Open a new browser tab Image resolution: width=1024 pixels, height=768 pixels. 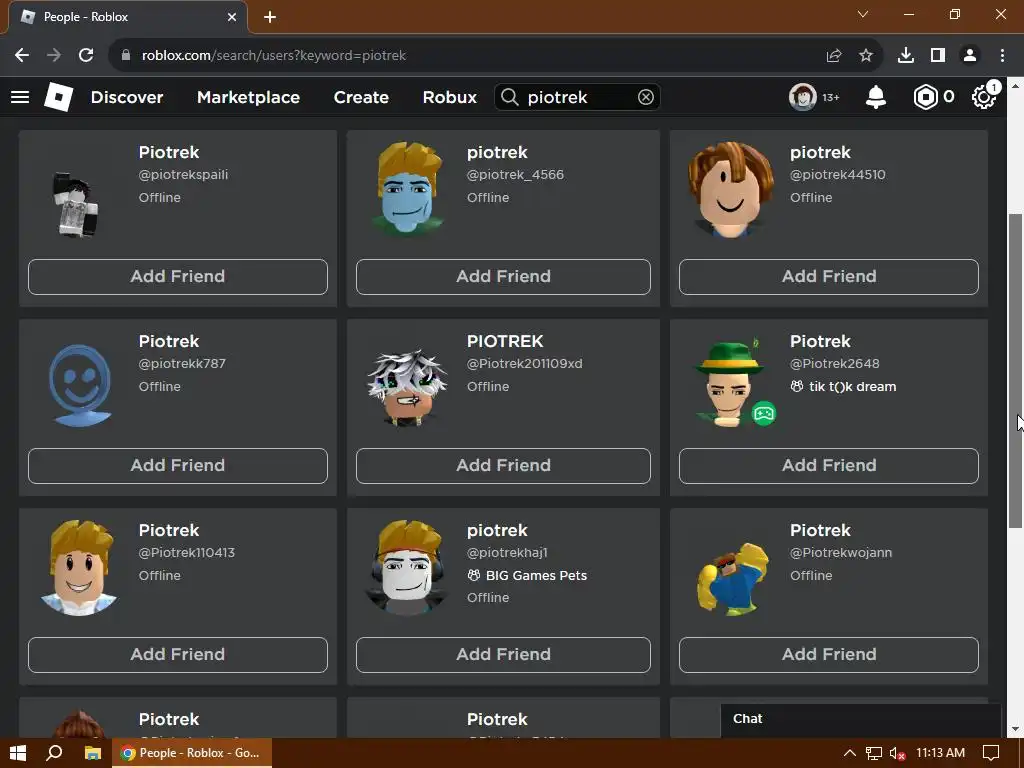pyautogui.click(x=270, y=17)
